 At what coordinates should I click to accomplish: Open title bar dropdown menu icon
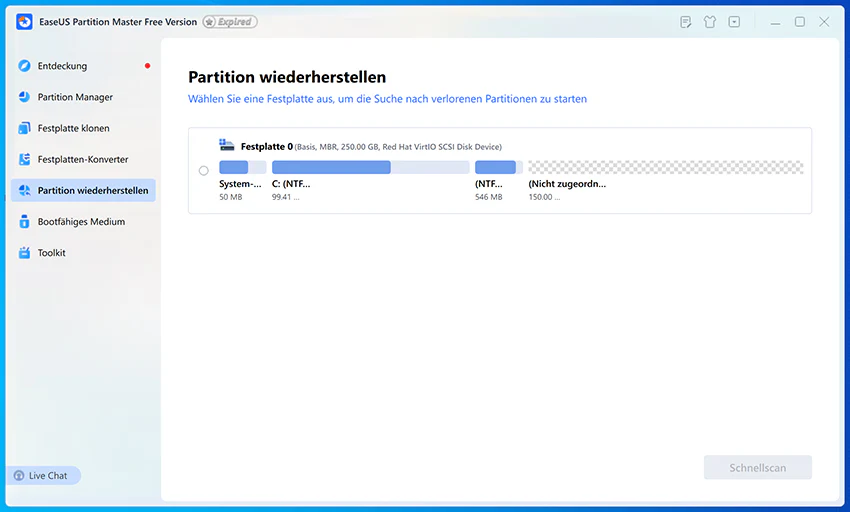coord(735,22)
